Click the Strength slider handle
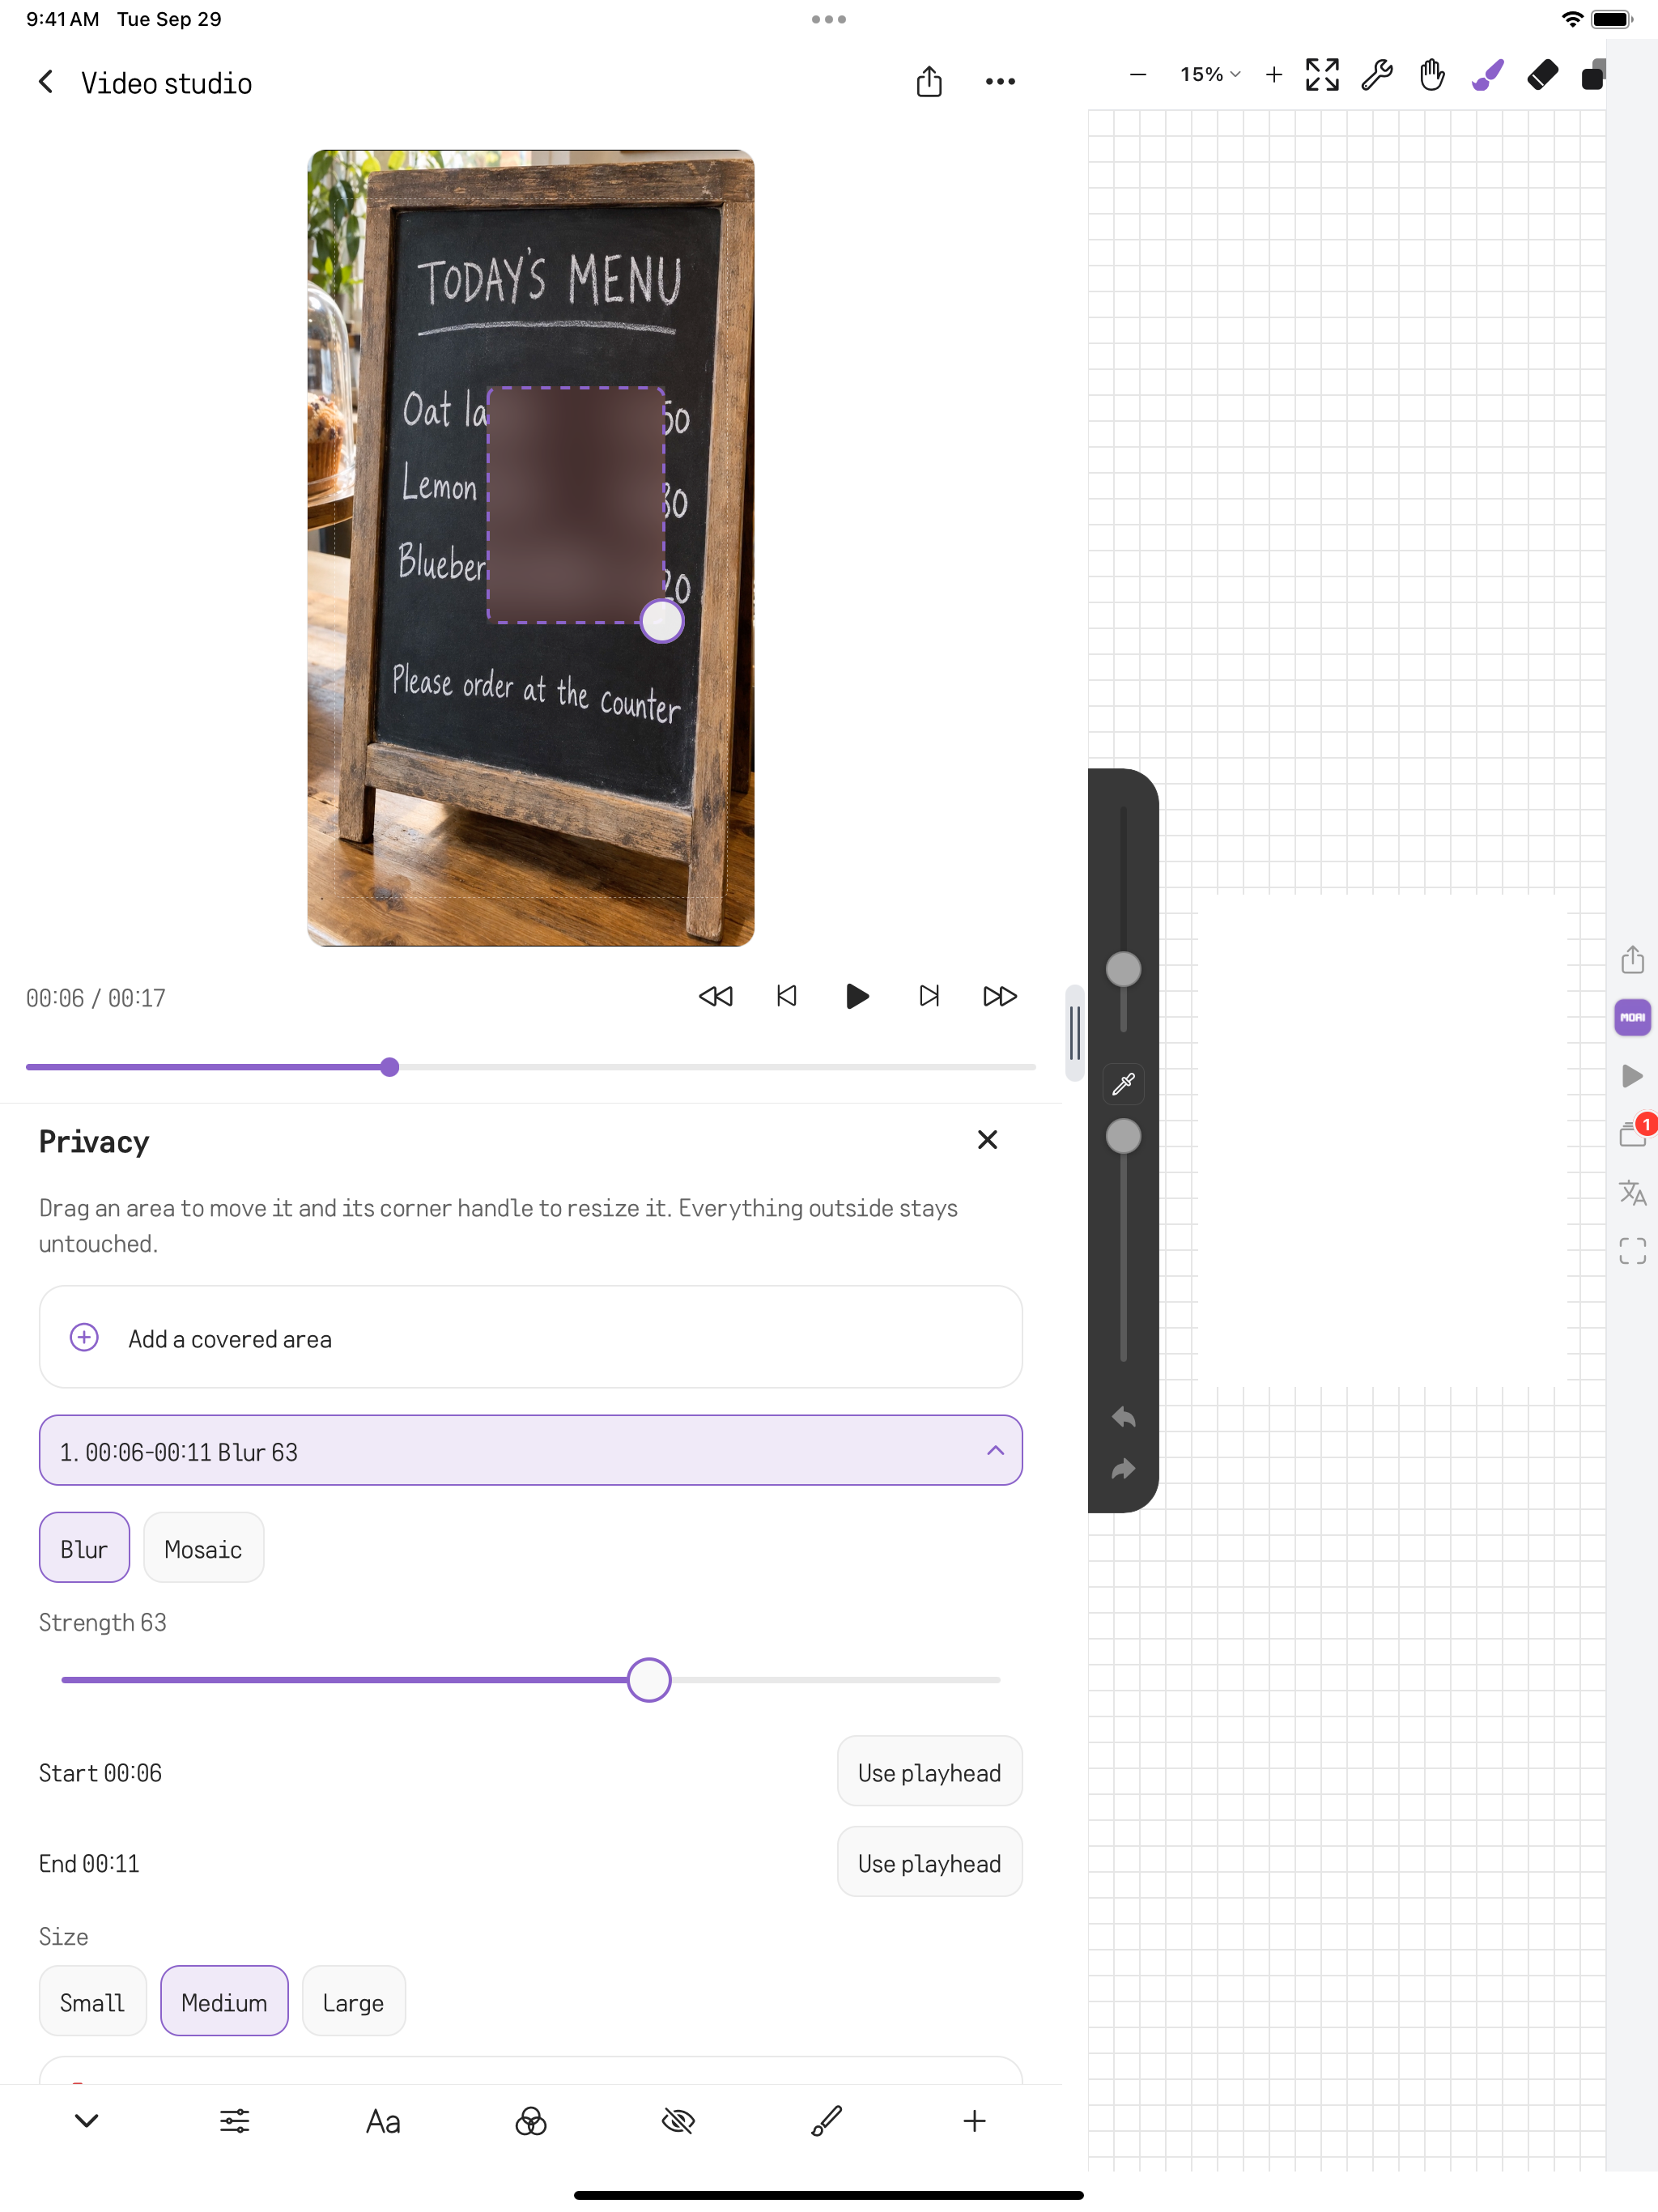The width and height of the screenshot is (1658, 2212). click(649, 1680)
